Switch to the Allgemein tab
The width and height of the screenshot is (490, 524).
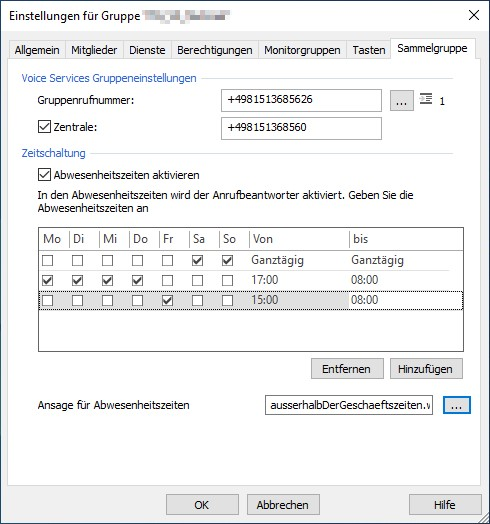tap(37, 50)
